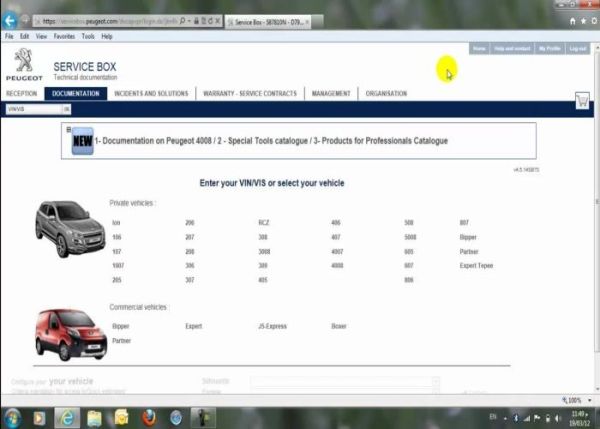The image size is (600, 429).
Task: Open the Windows Start button
Action: (12, 418)
